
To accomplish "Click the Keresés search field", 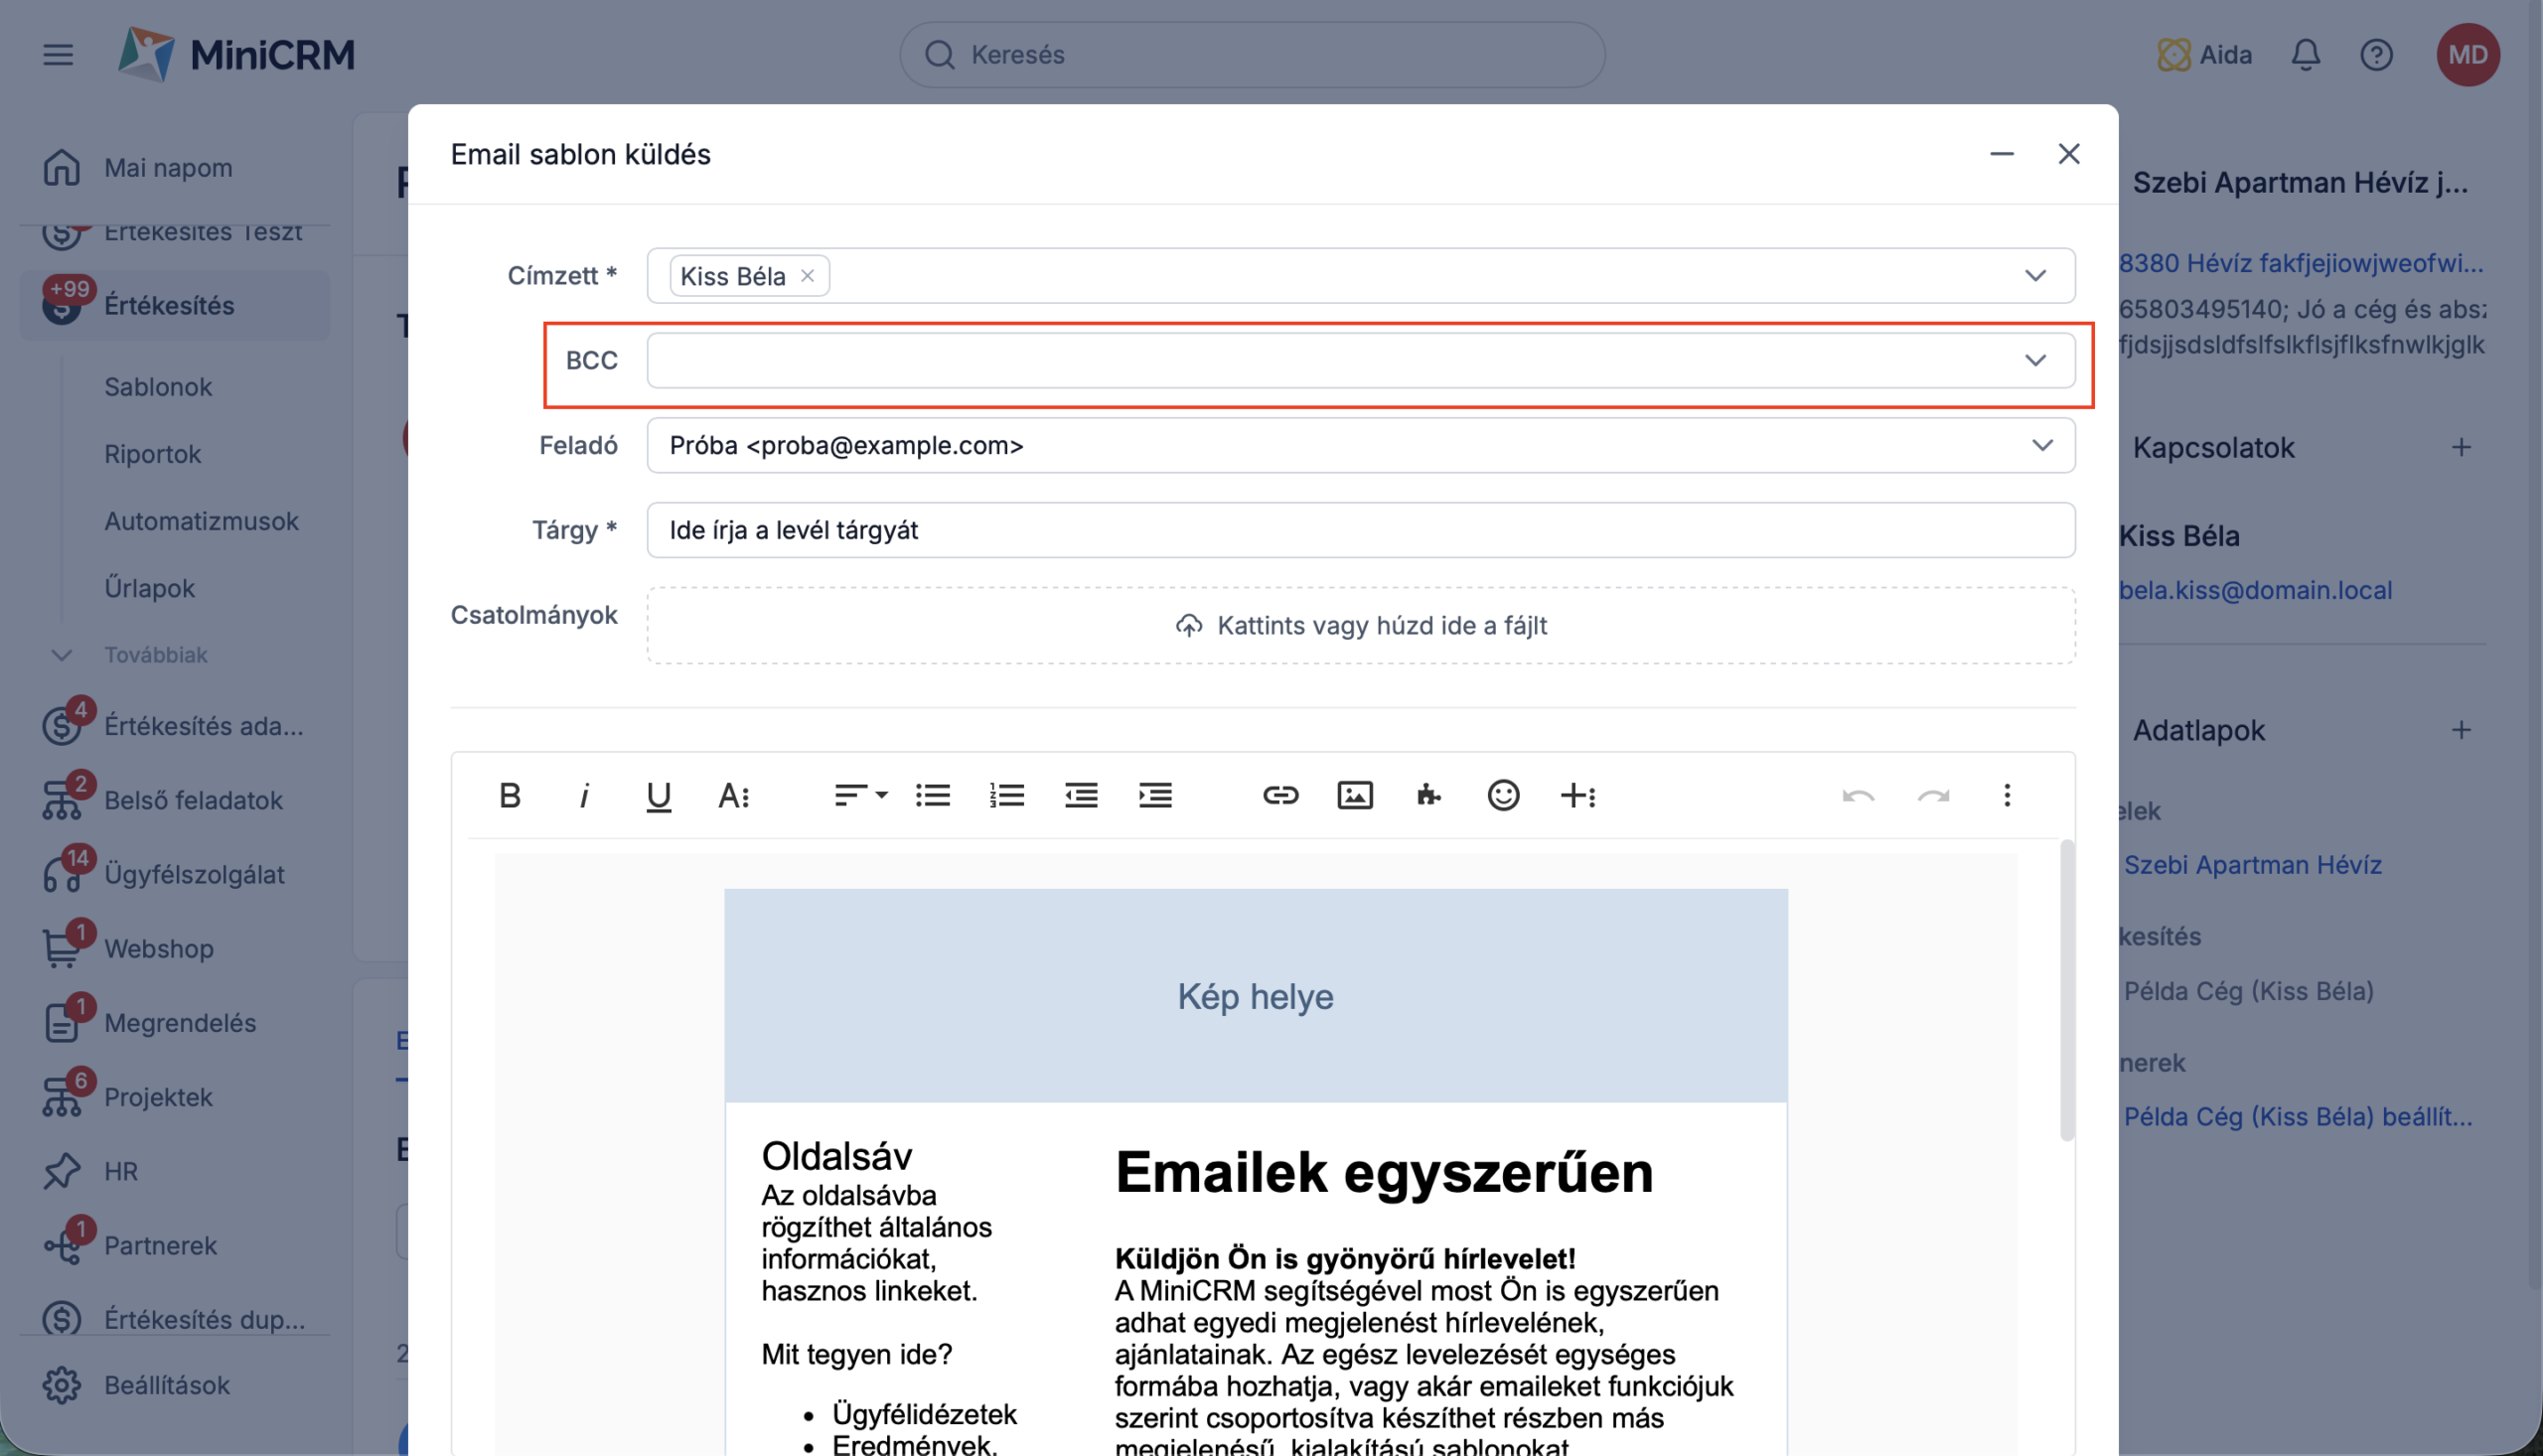I will (1252, 54).
